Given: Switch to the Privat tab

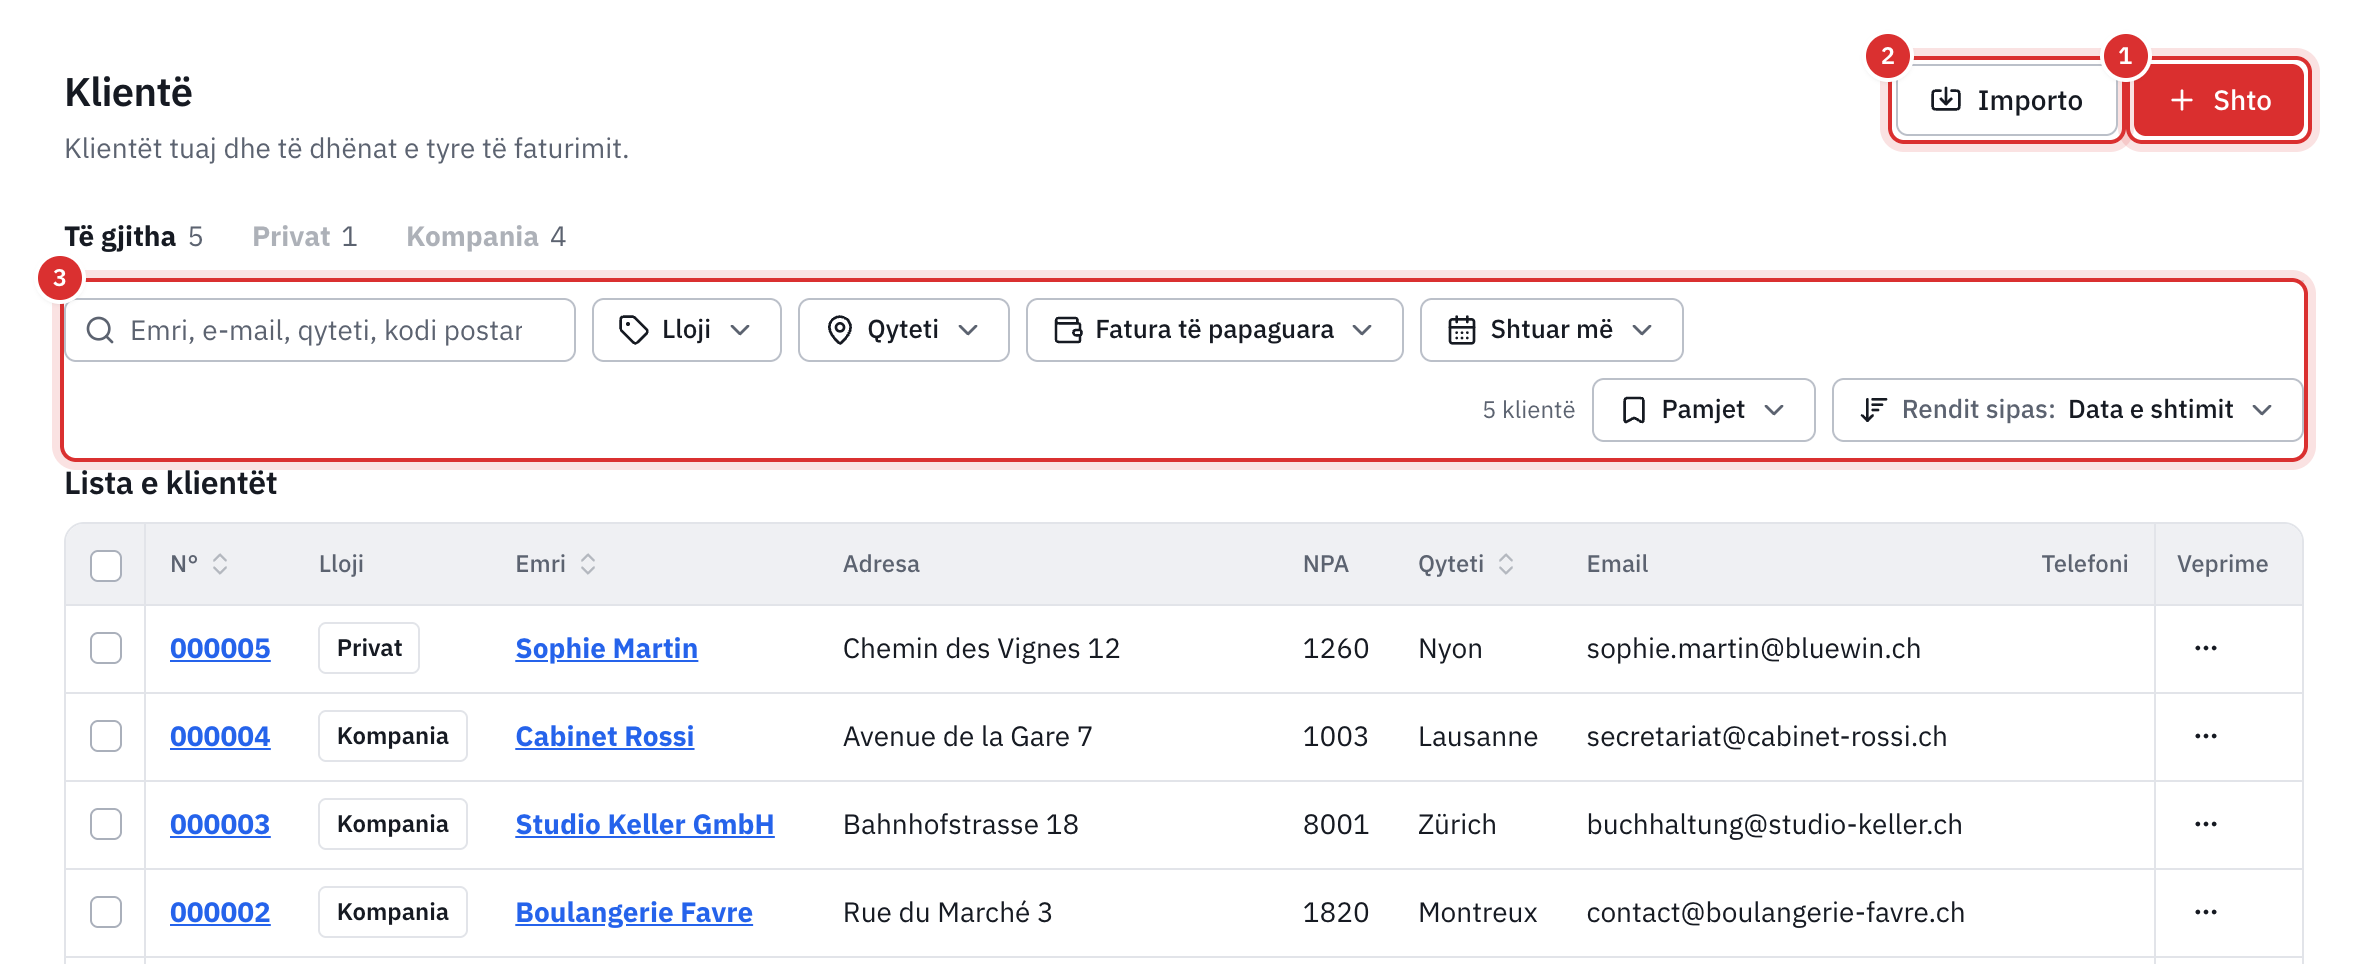Looking at the screenshot, I should tap(304, 237).
